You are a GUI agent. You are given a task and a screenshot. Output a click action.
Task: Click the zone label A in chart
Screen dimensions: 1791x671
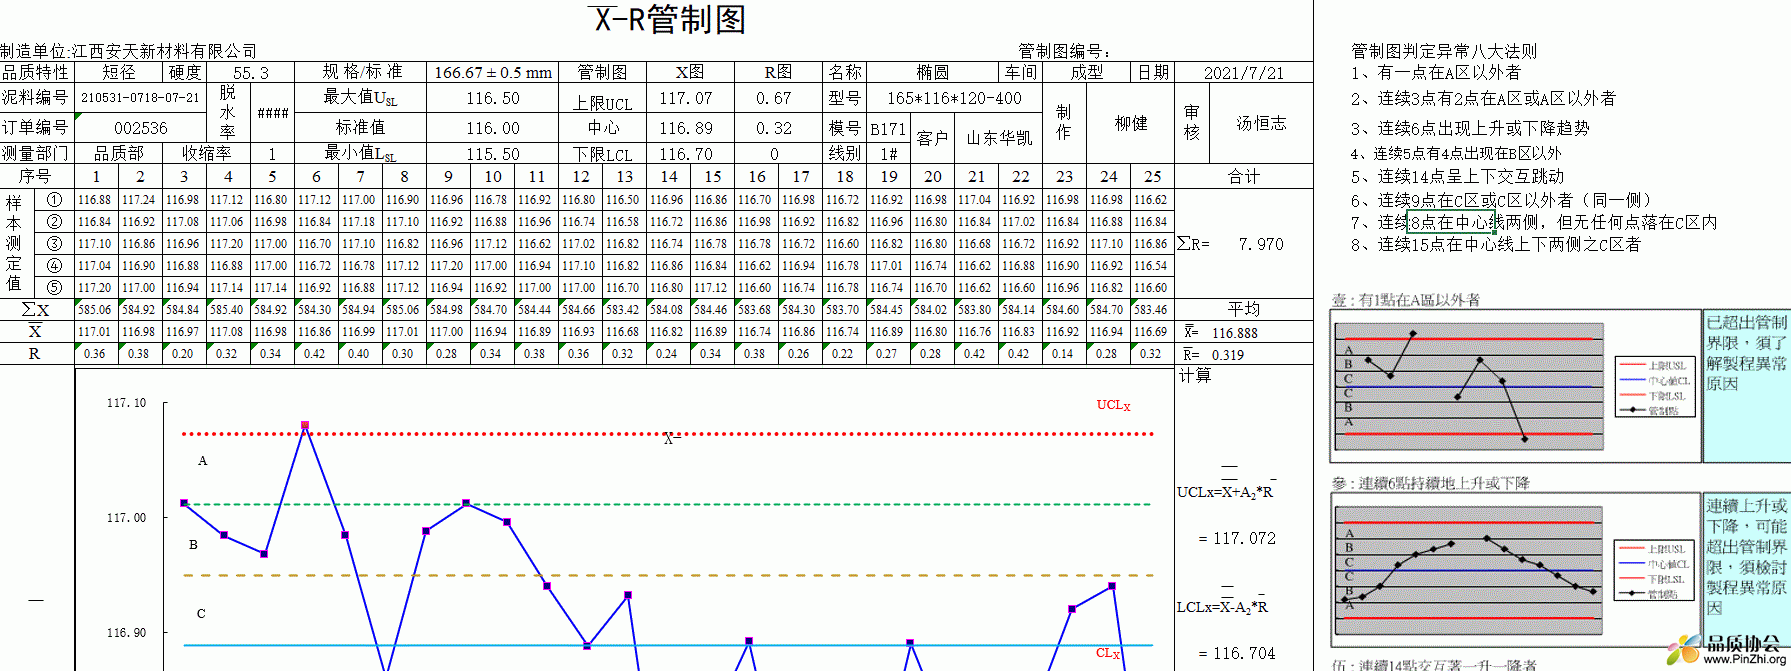click(x=202, y=461)
